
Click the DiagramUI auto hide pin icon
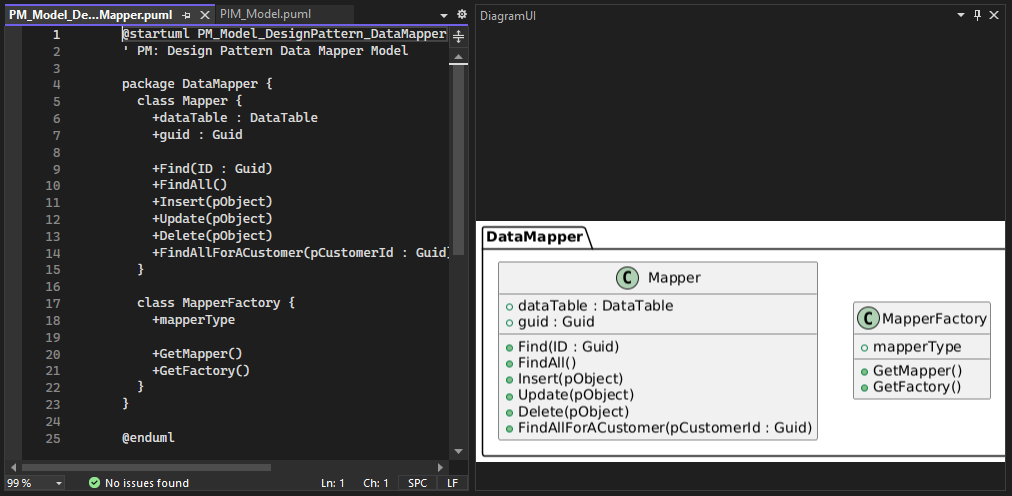pyautogui.click(x=978, y=15)
